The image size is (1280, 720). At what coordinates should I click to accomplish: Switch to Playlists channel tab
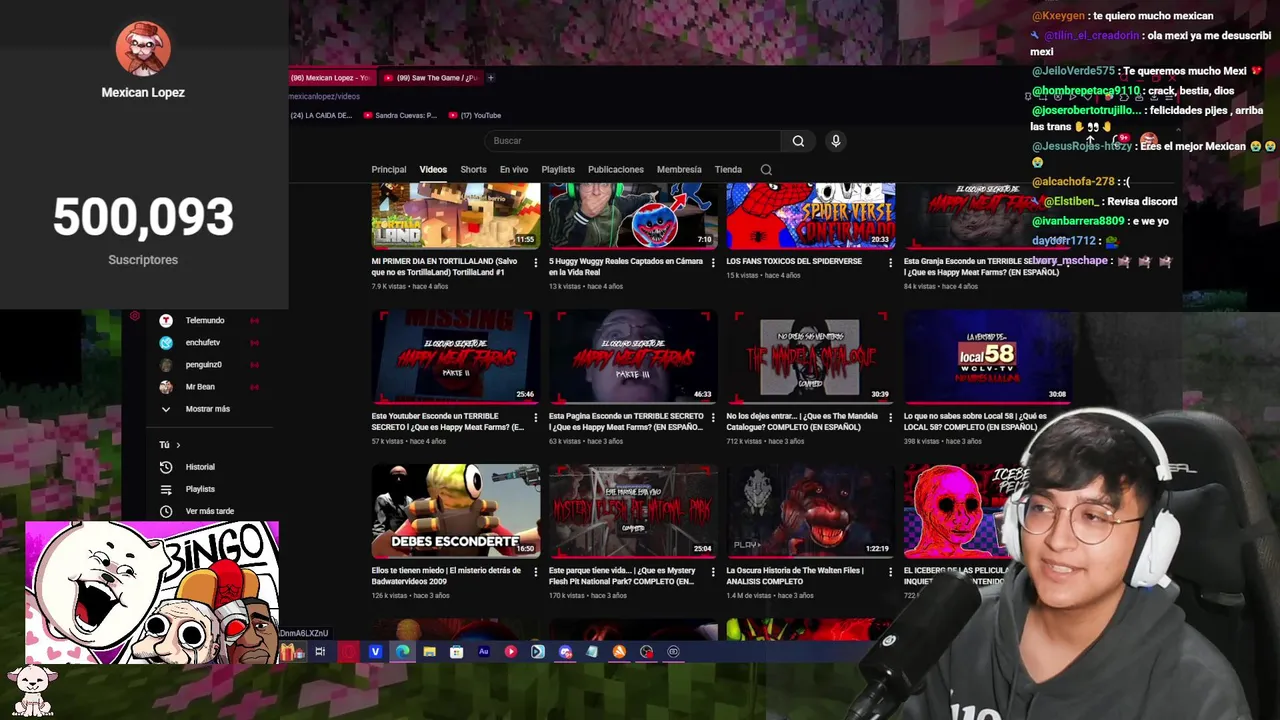click(x=558, y=170)
